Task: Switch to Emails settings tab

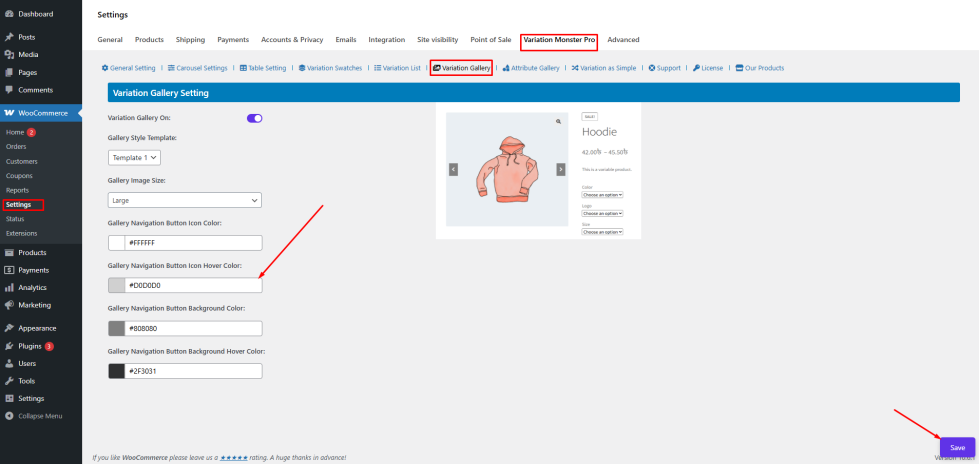Action: click(346, 39)
